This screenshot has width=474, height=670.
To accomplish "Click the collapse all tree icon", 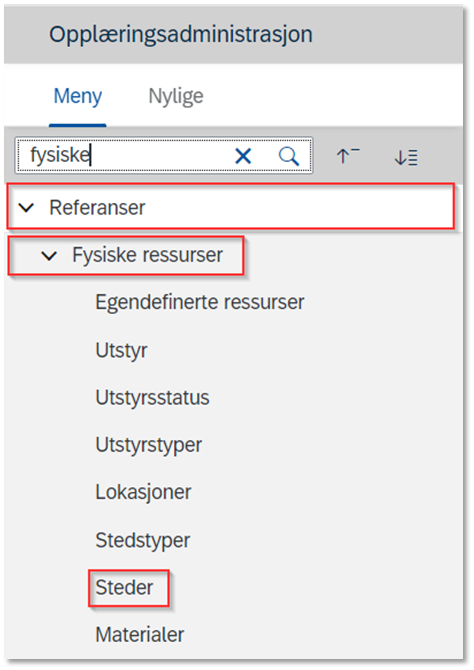I will pos(347,156).
